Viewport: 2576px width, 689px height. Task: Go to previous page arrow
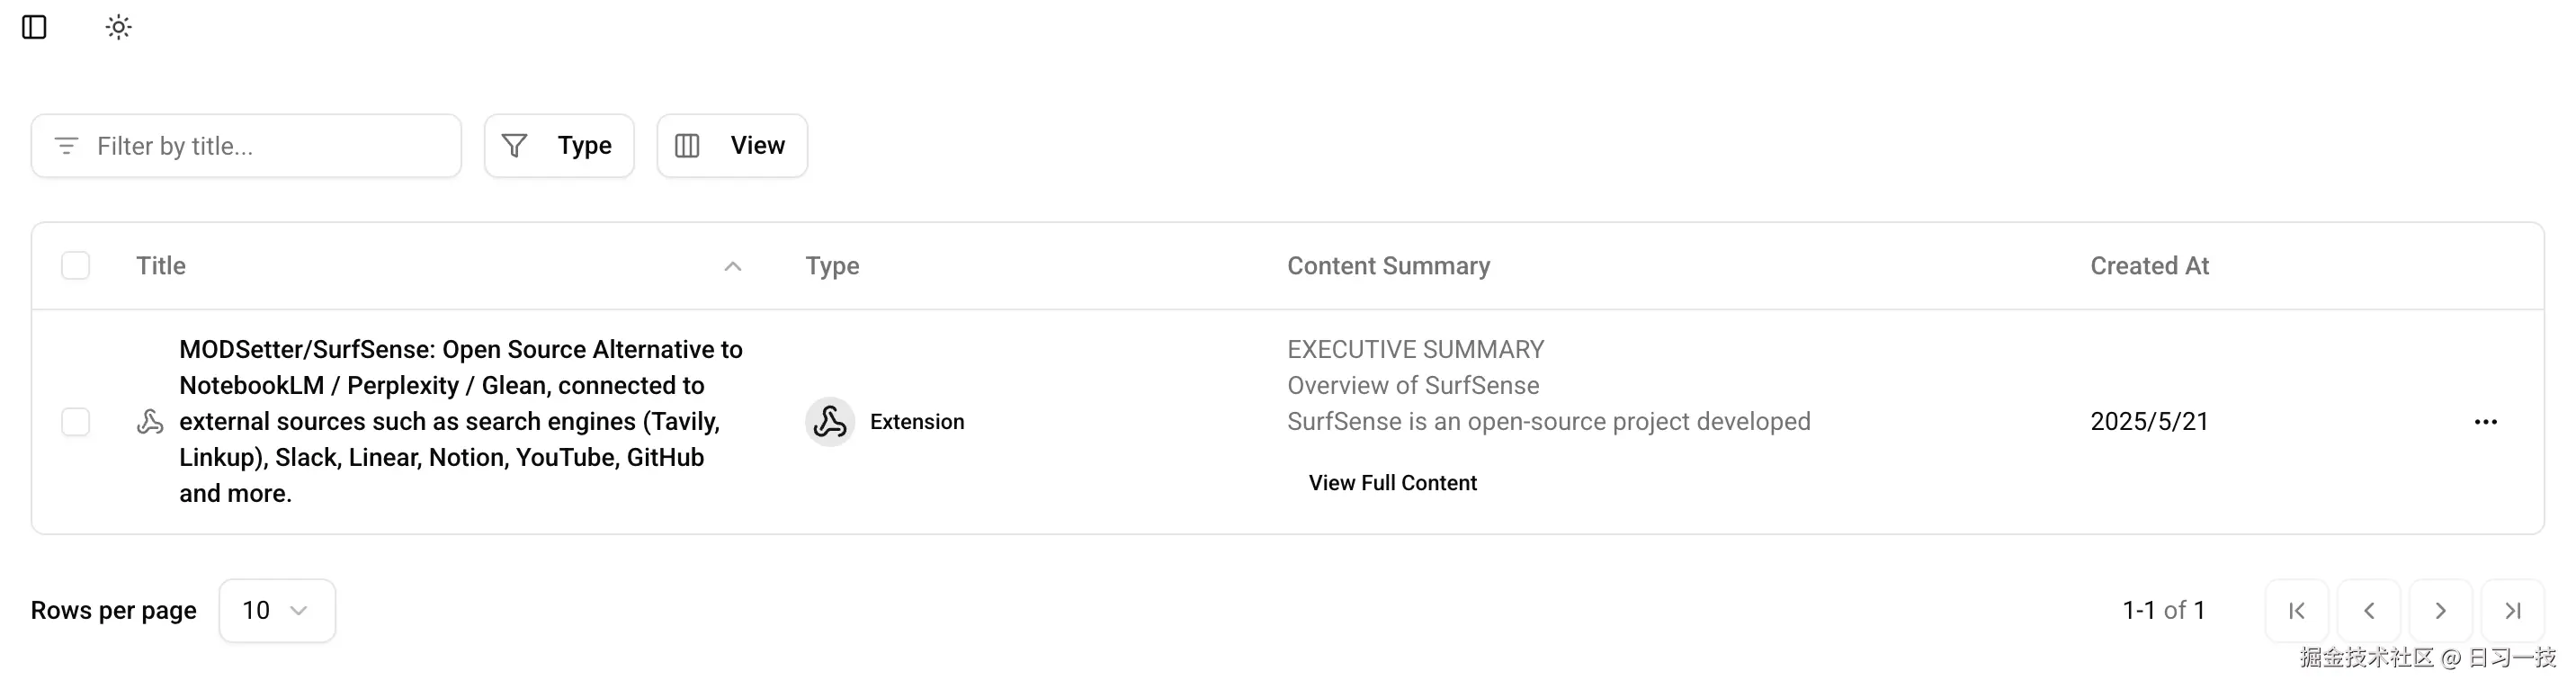click(2369, 610)
